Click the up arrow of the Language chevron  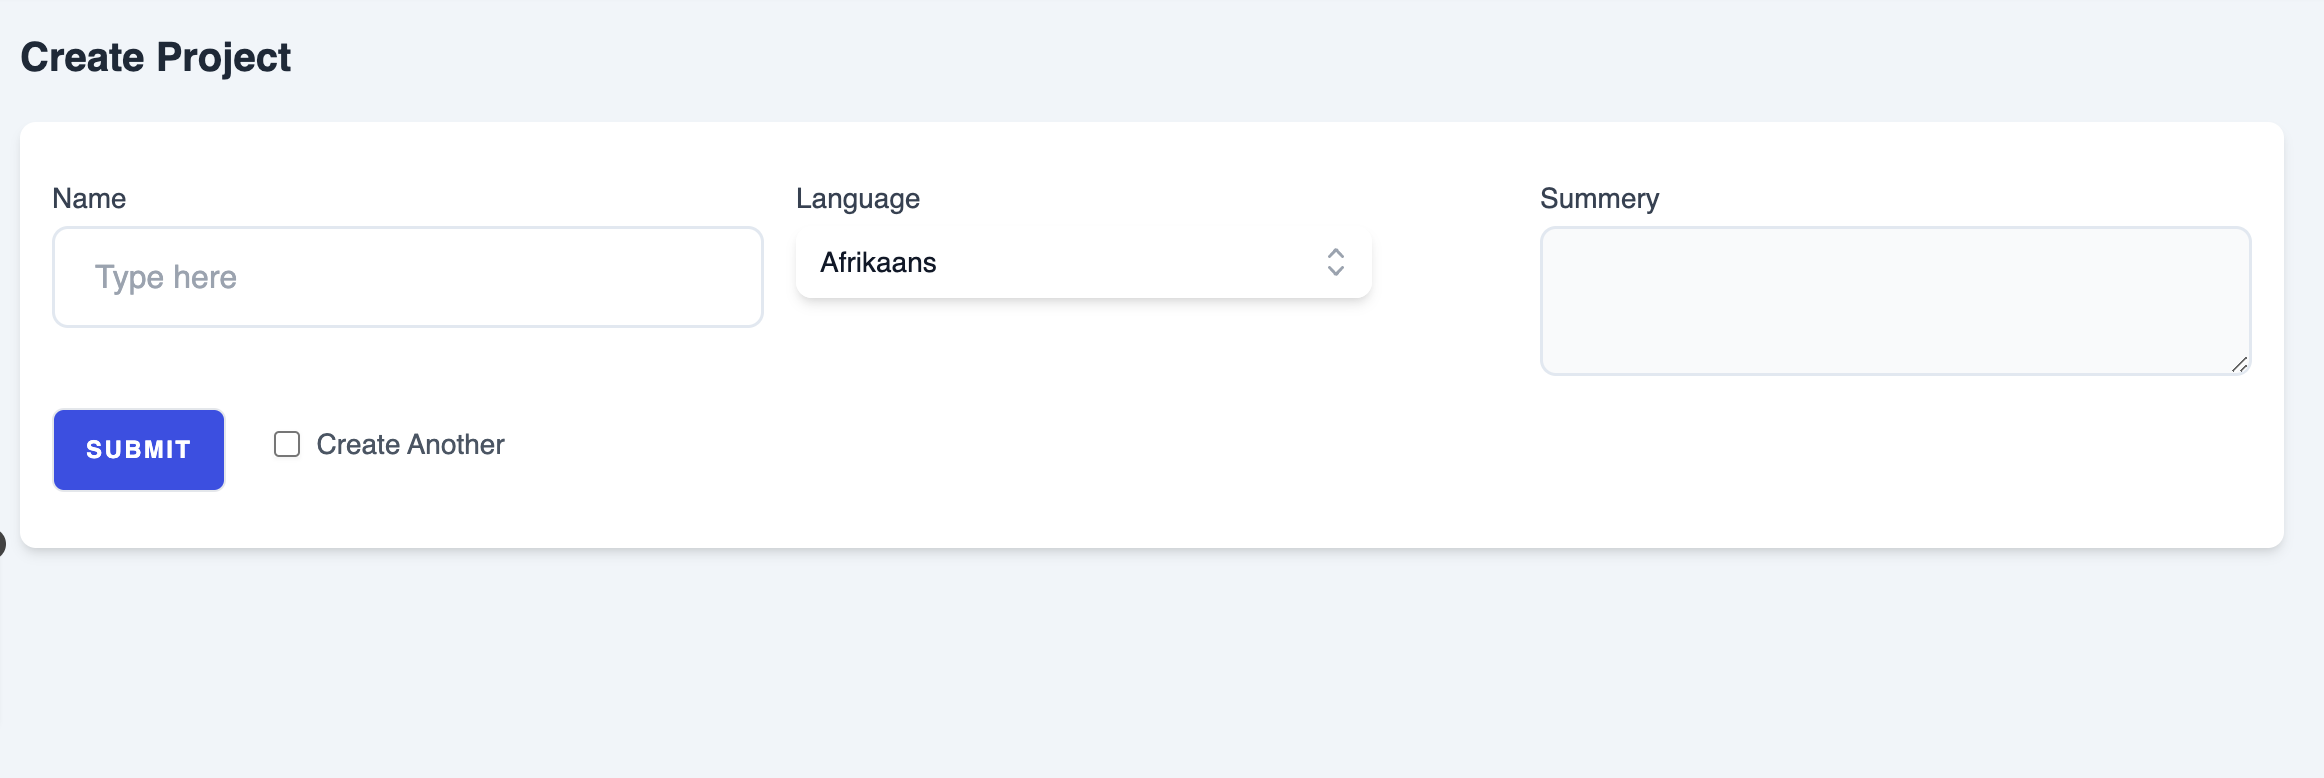[1335, 253]
